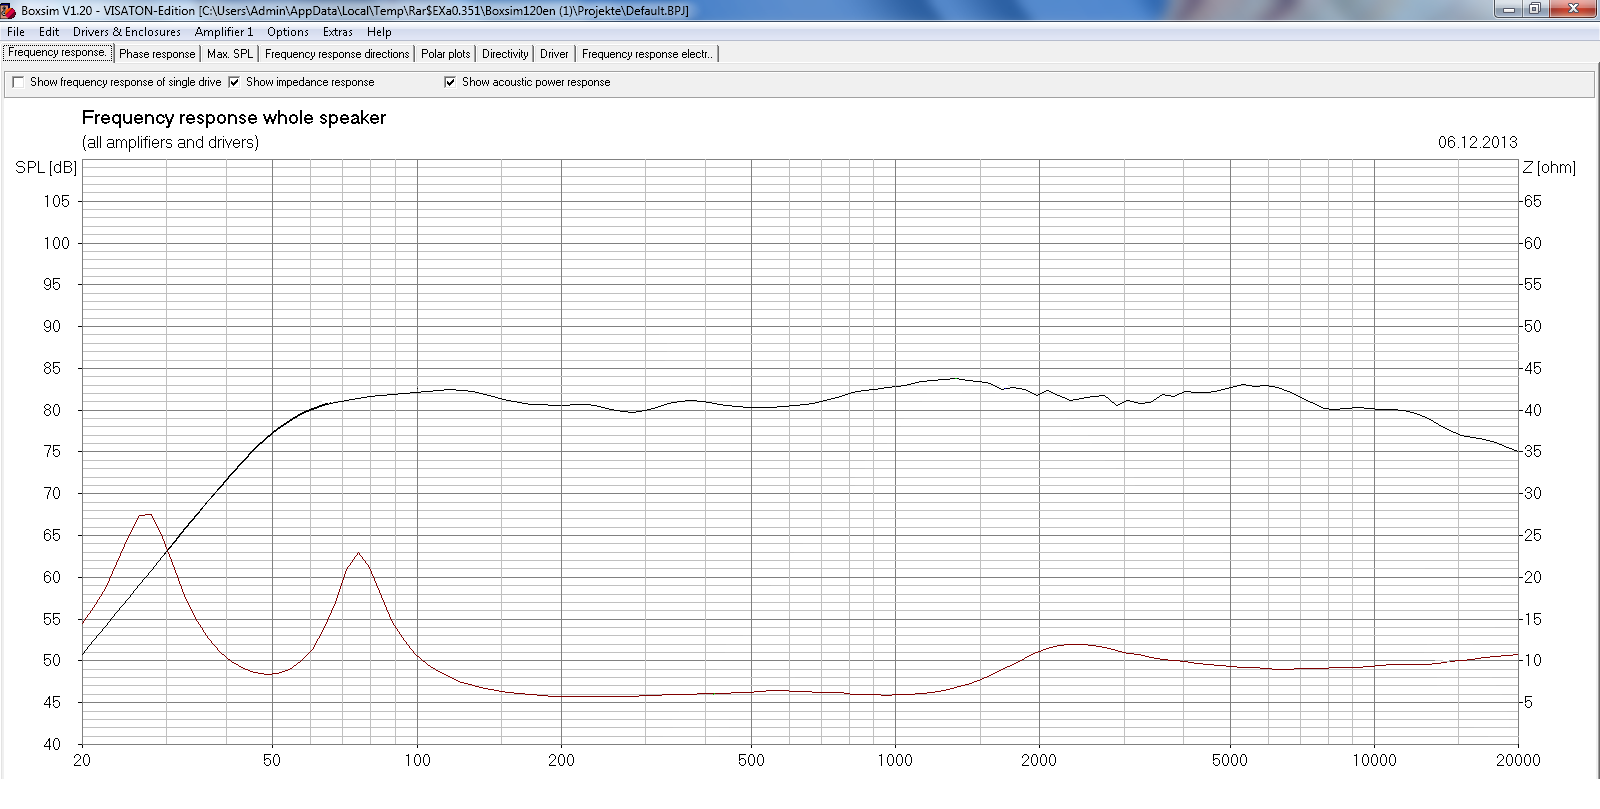This screenshot has height=809, width=1600.
Task: View the Polar plots tab
Action: 445,54
